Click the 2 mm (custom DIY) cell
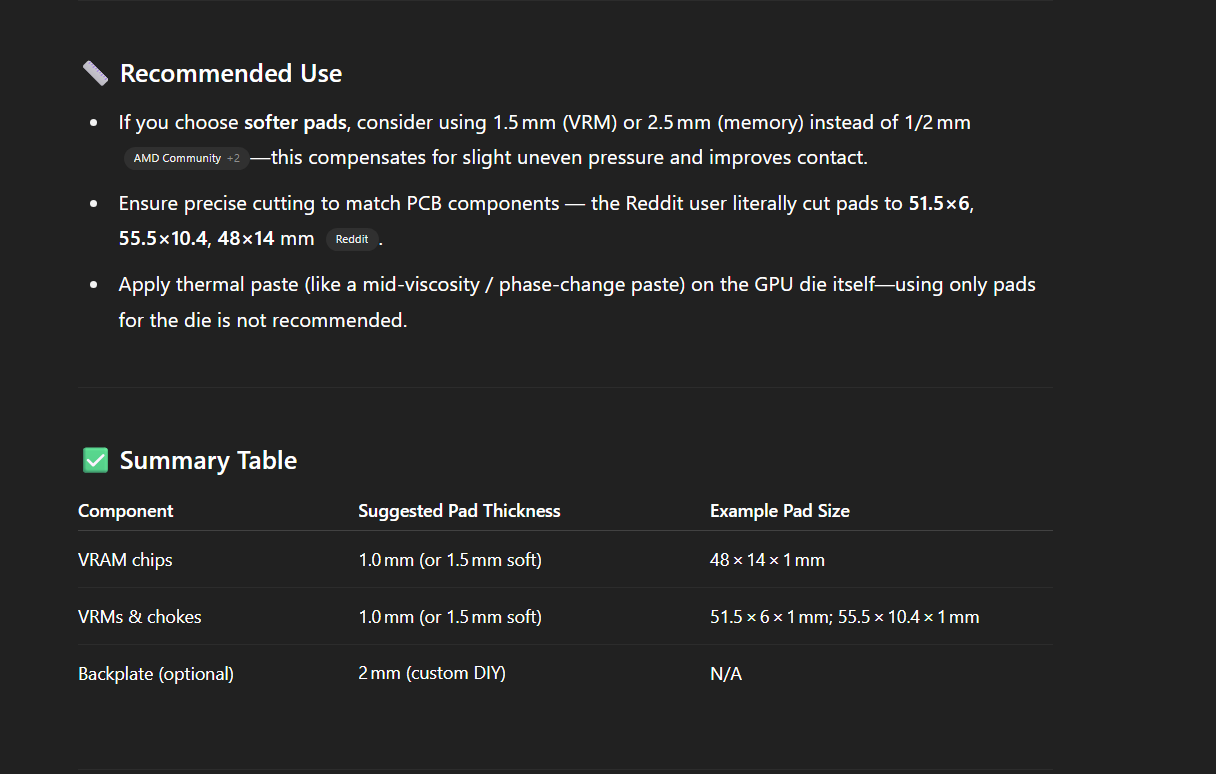This screenshot has height=774, width=1216. pos(432,674)
